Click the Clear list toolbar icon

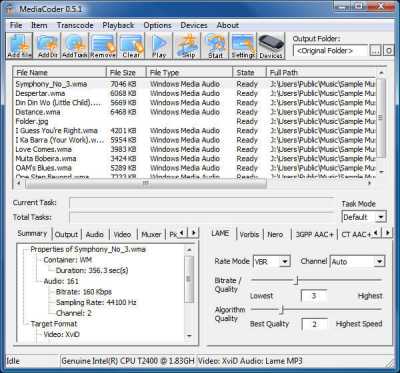131,46
